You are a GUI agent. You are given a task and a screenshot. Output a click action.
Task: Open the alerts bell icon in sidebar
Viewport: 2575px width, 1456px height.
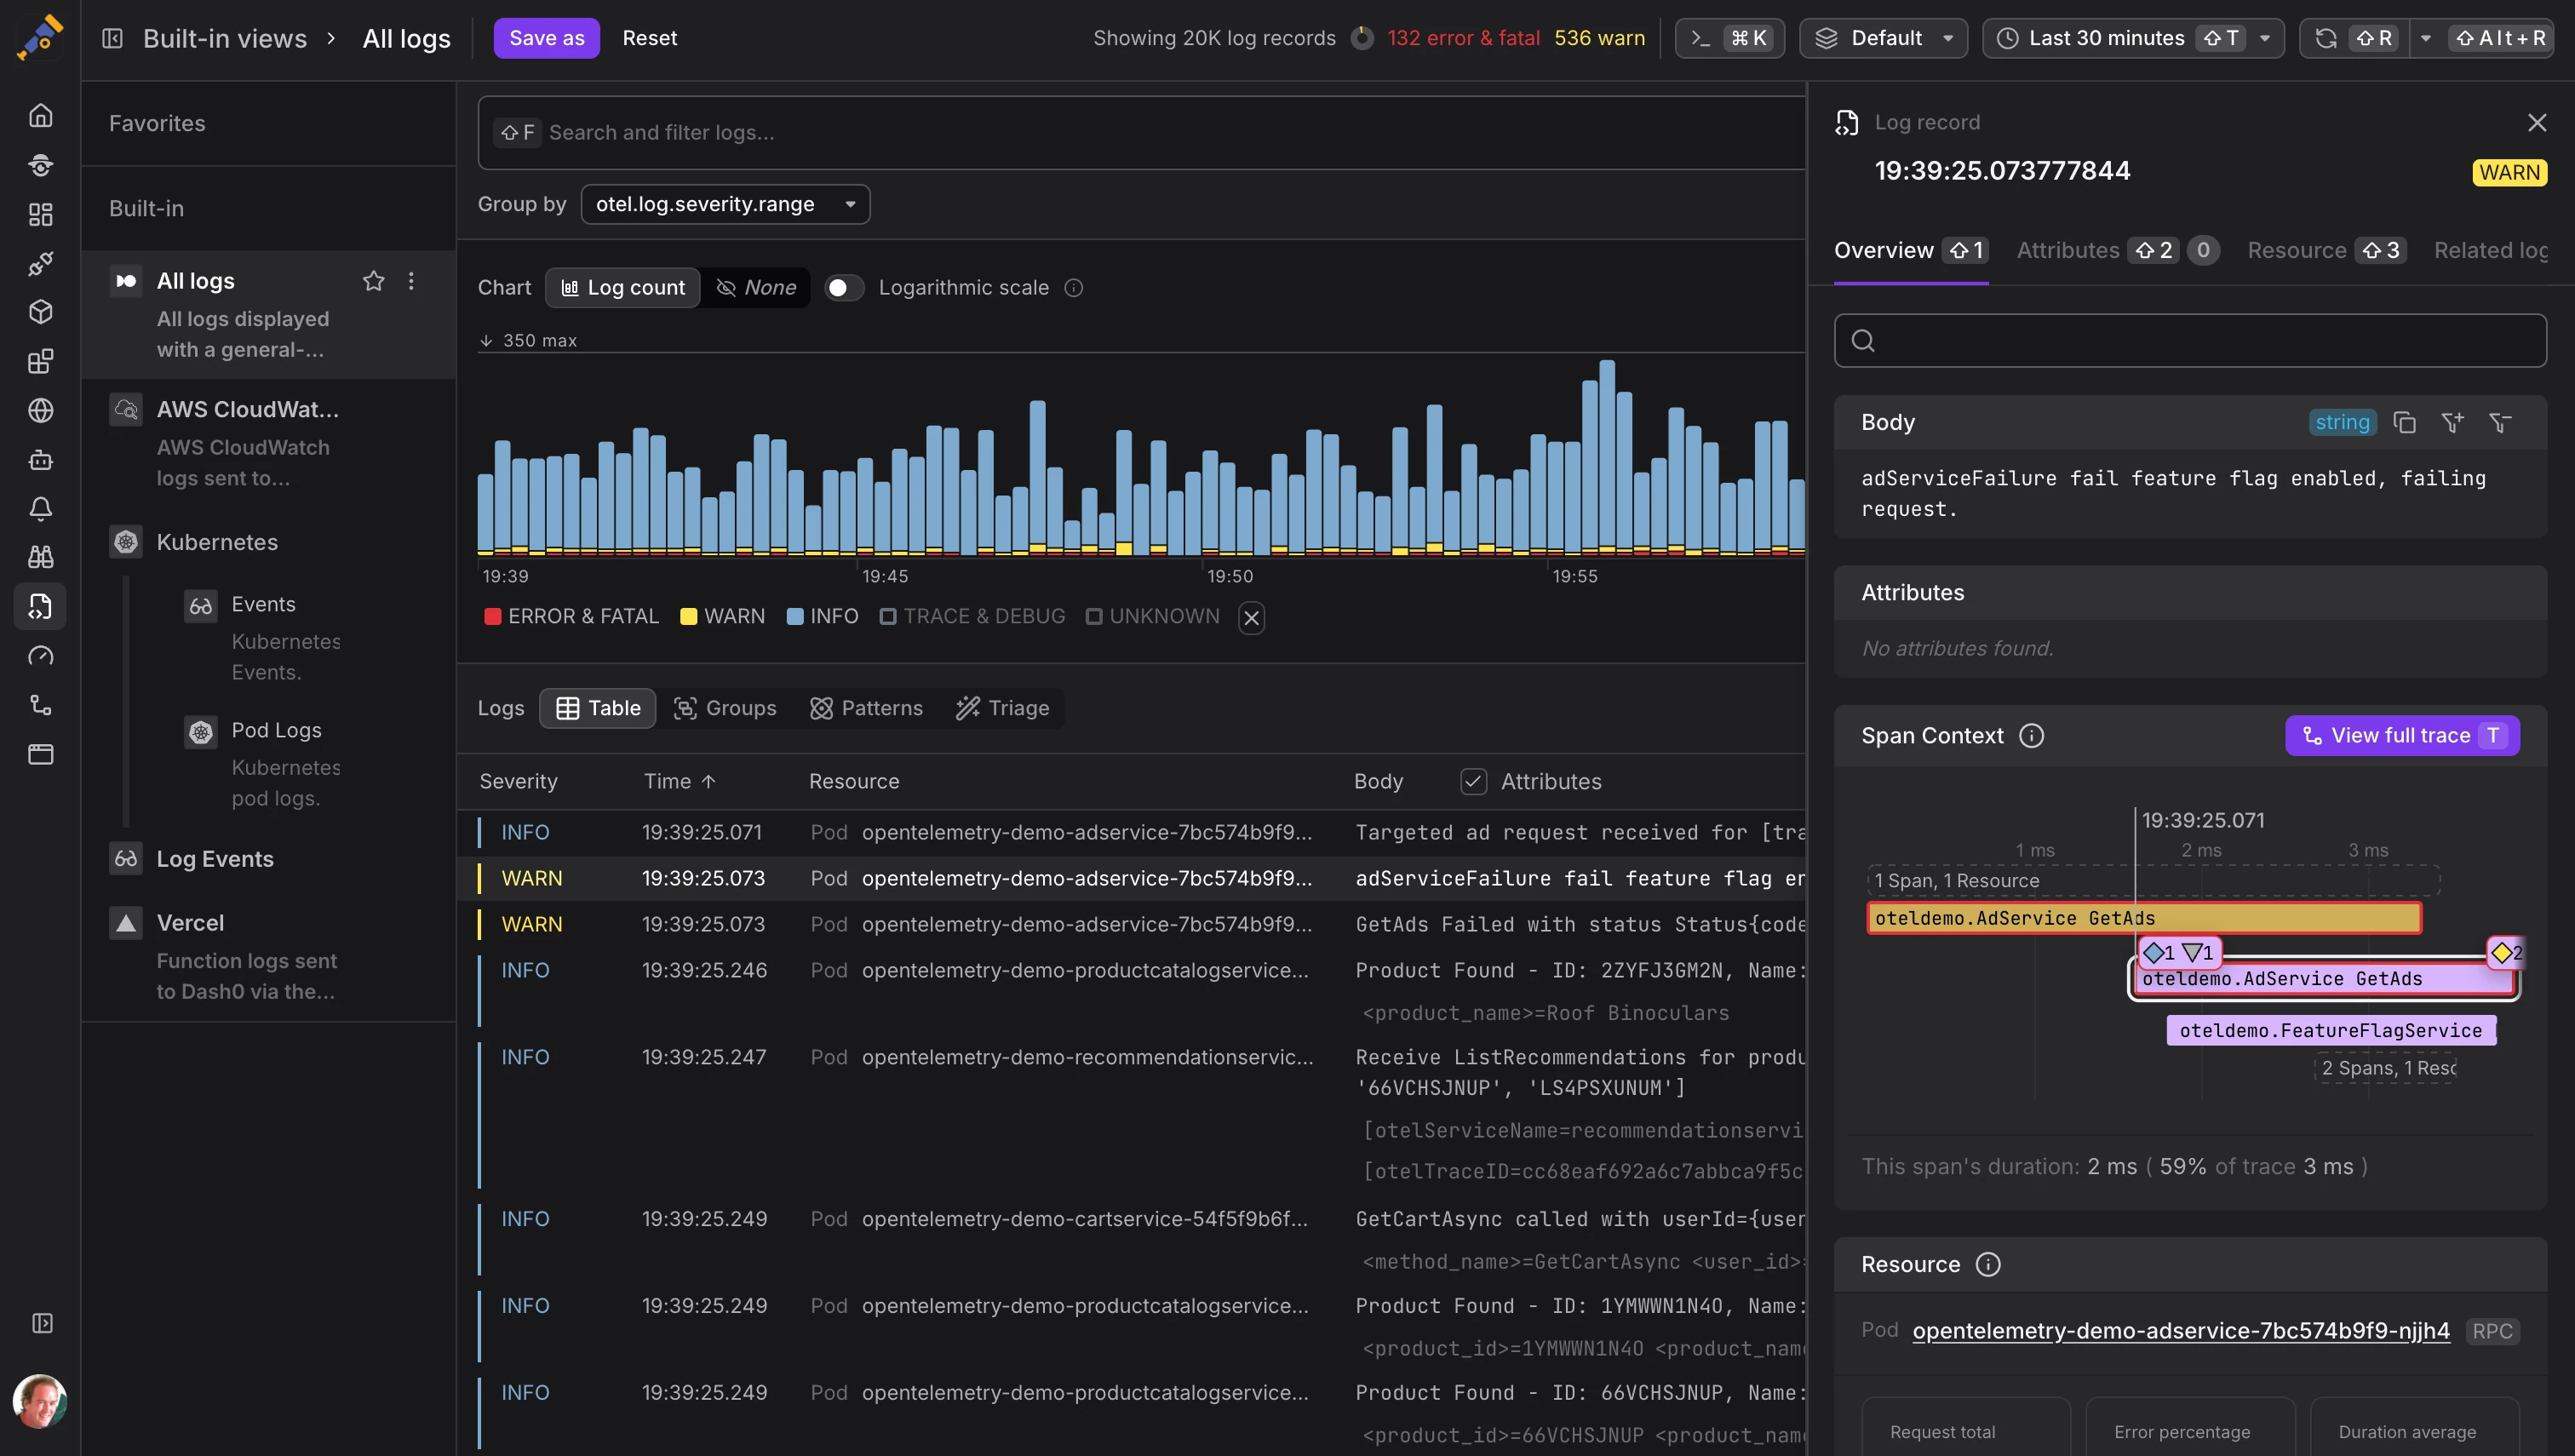pyautogui.click(x=40, y=508)
